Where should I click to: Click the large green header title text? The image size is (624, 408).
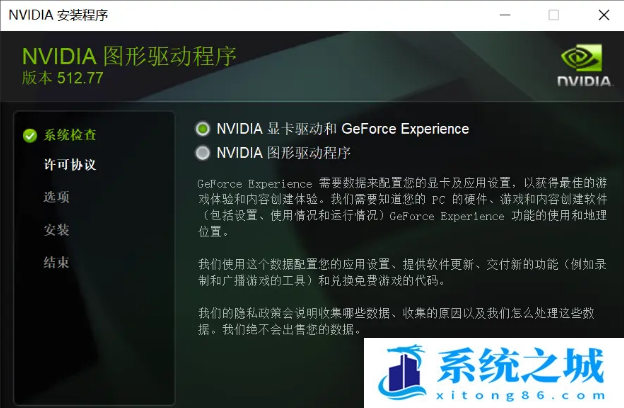[129, 56]
